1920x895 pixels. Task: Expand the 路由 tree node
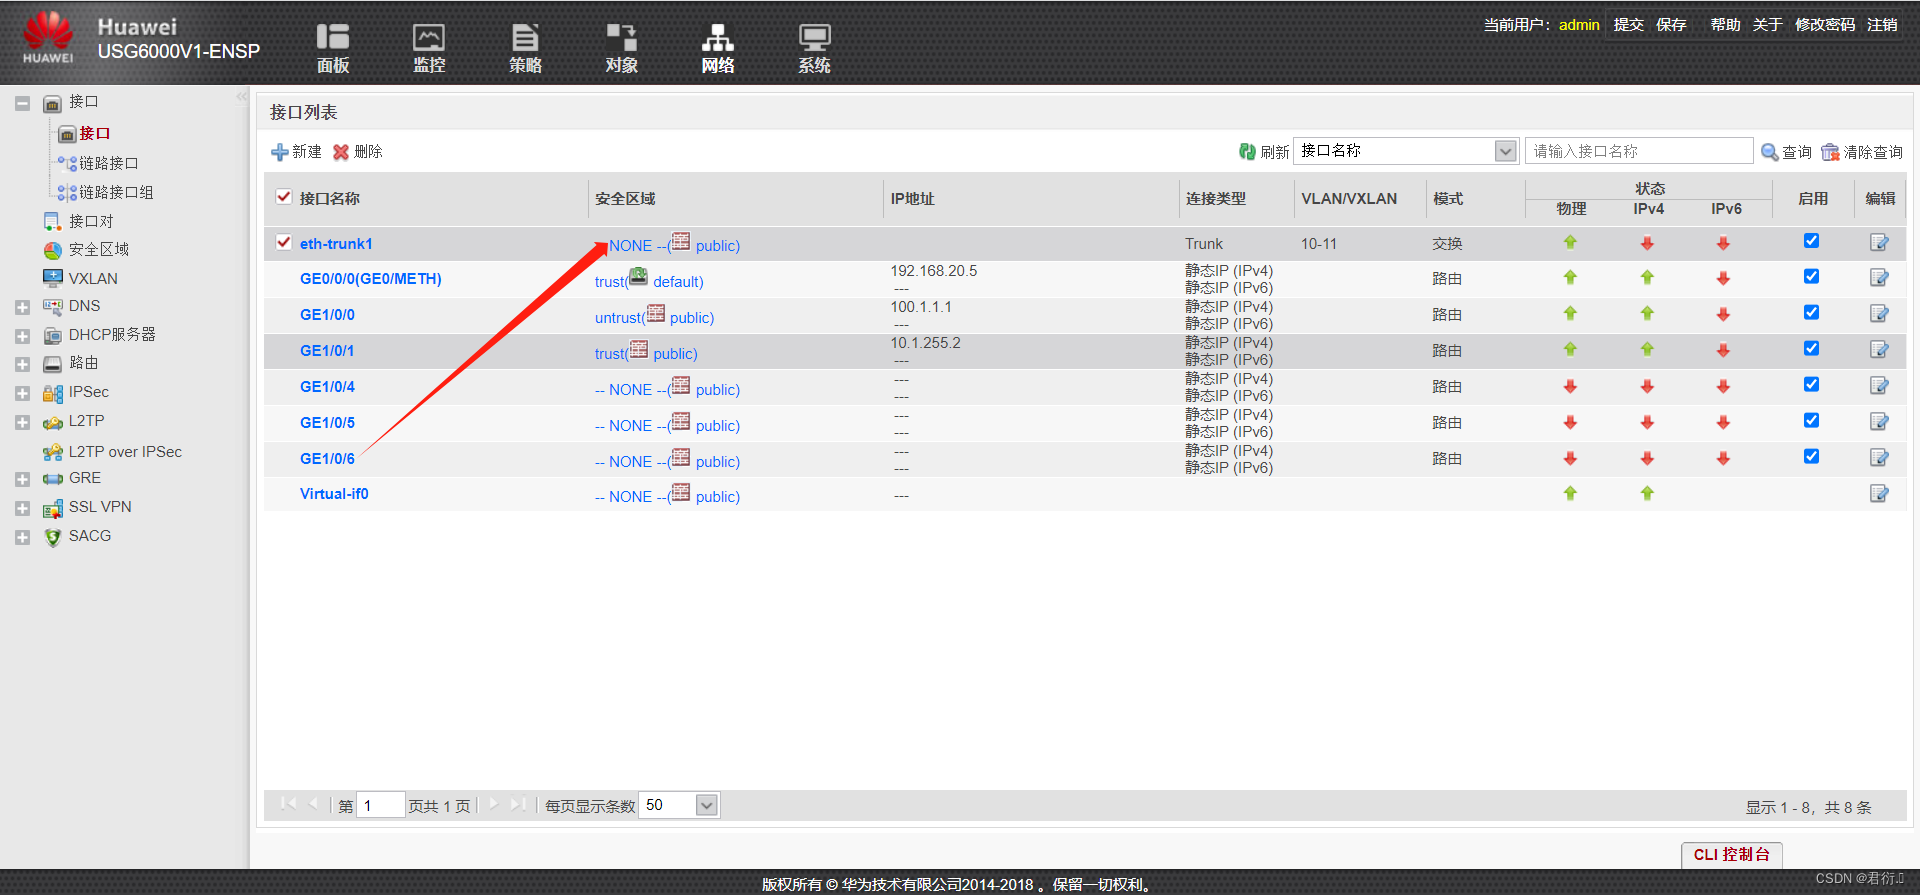[22, 365]
